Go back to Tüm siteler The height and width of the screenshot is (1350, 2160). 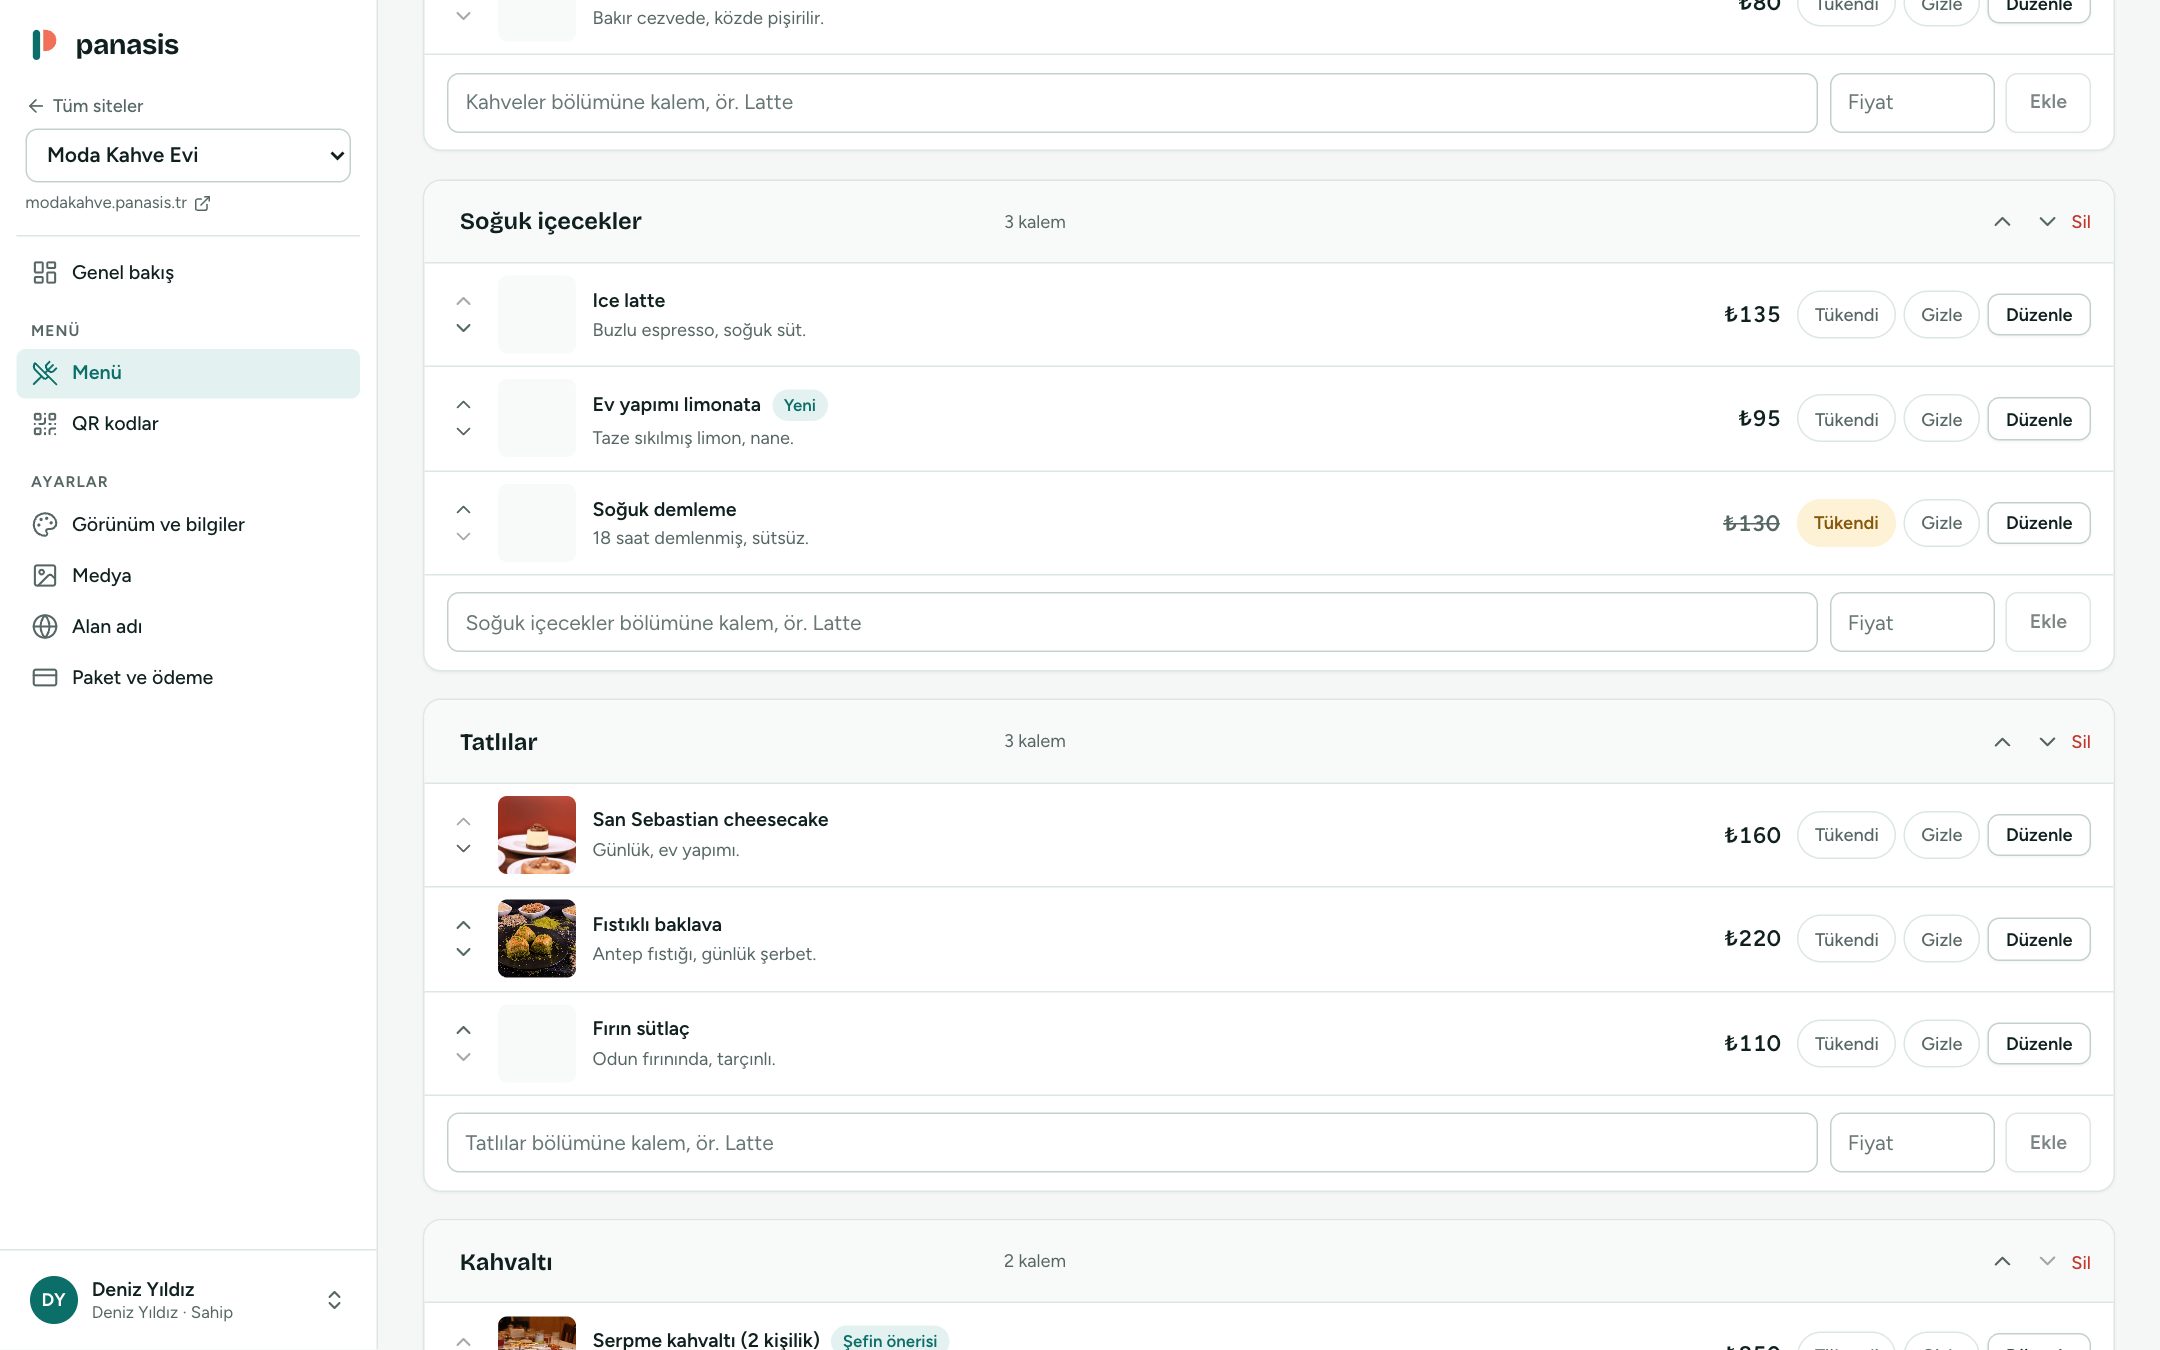click(x=86, y=106)
